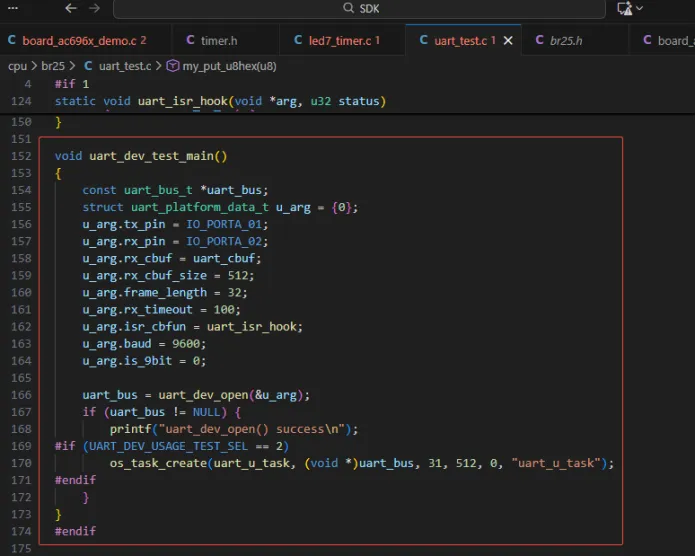Screen dimensions: 696x557
Task: Close the uart_test.c tab
Action: tap(508, 41)
